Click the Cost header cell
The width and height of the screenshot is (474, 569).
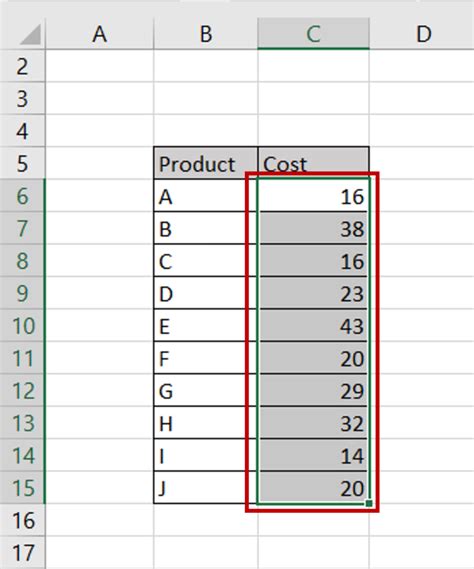(314, 163)
